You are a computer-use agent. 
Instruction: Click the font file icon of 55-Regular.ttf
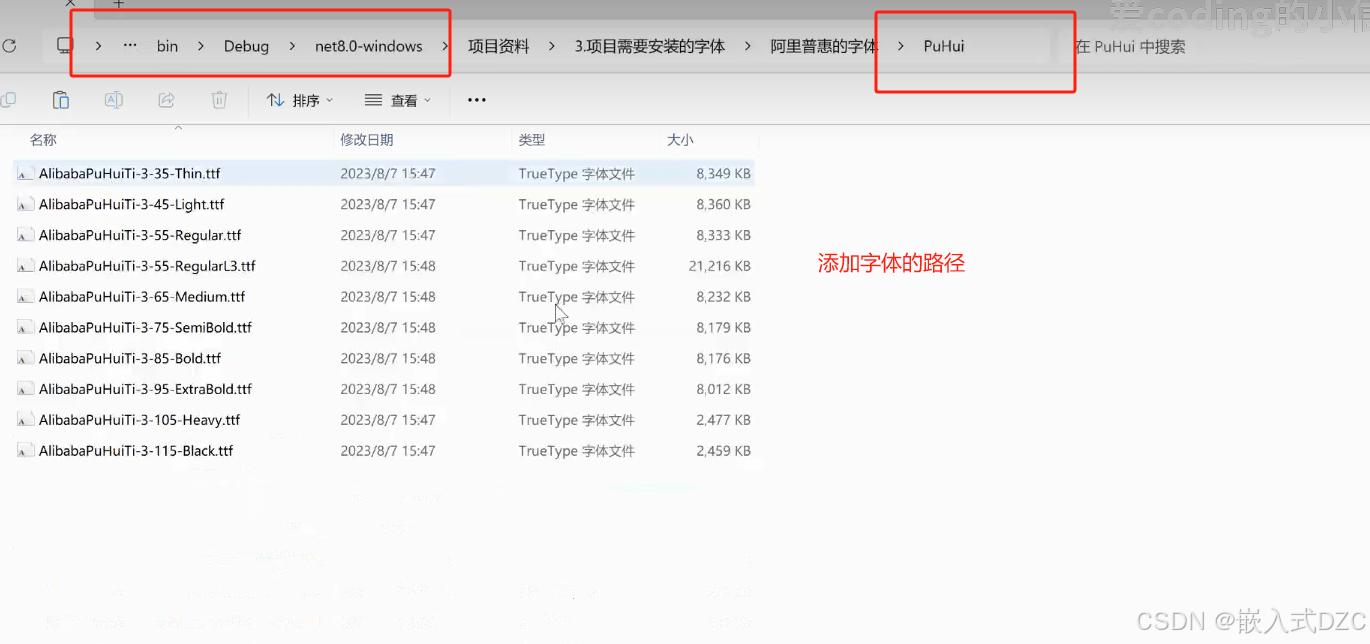(x=26, y=235)
